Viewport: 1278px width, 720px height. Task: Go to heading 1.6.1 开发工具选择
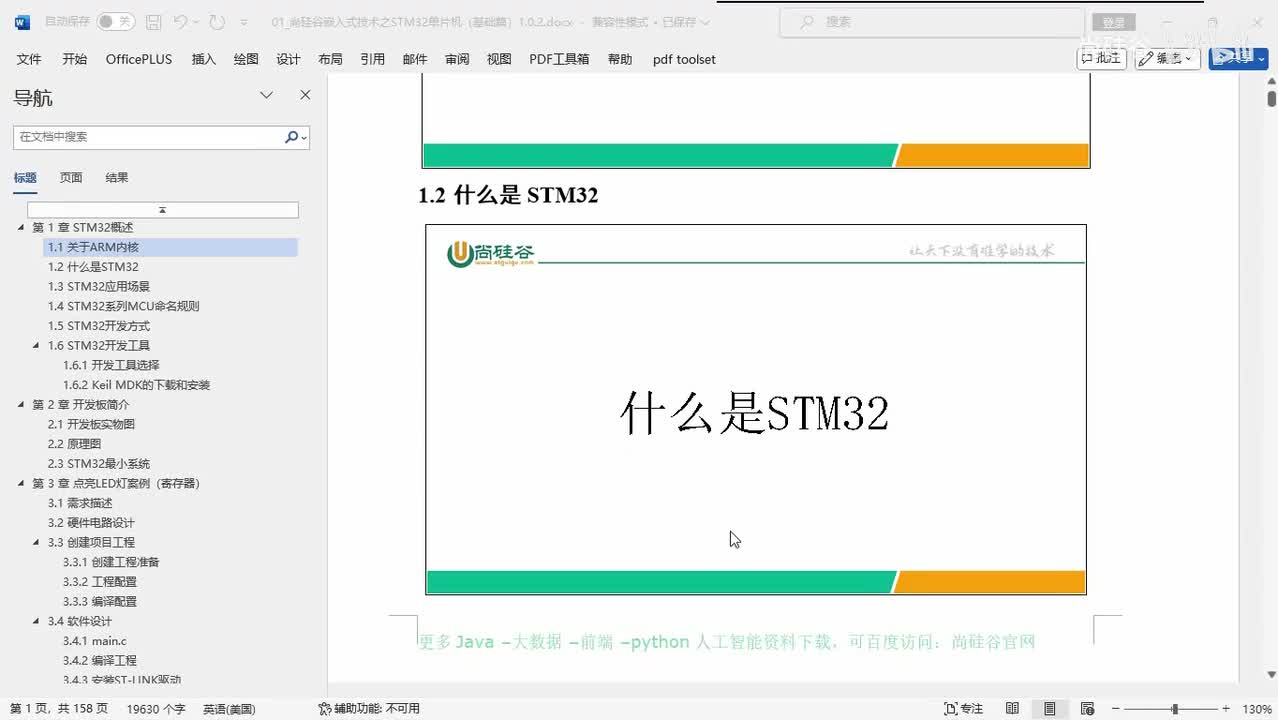click(x=111, y=365)
